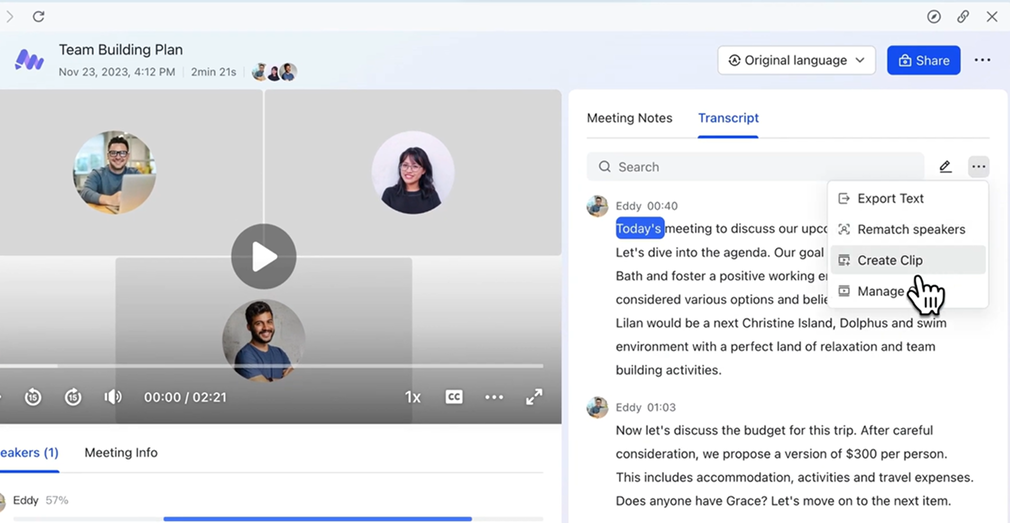Rewind 15 seconds in the video
1010x523 pixels.
[33, 397]
